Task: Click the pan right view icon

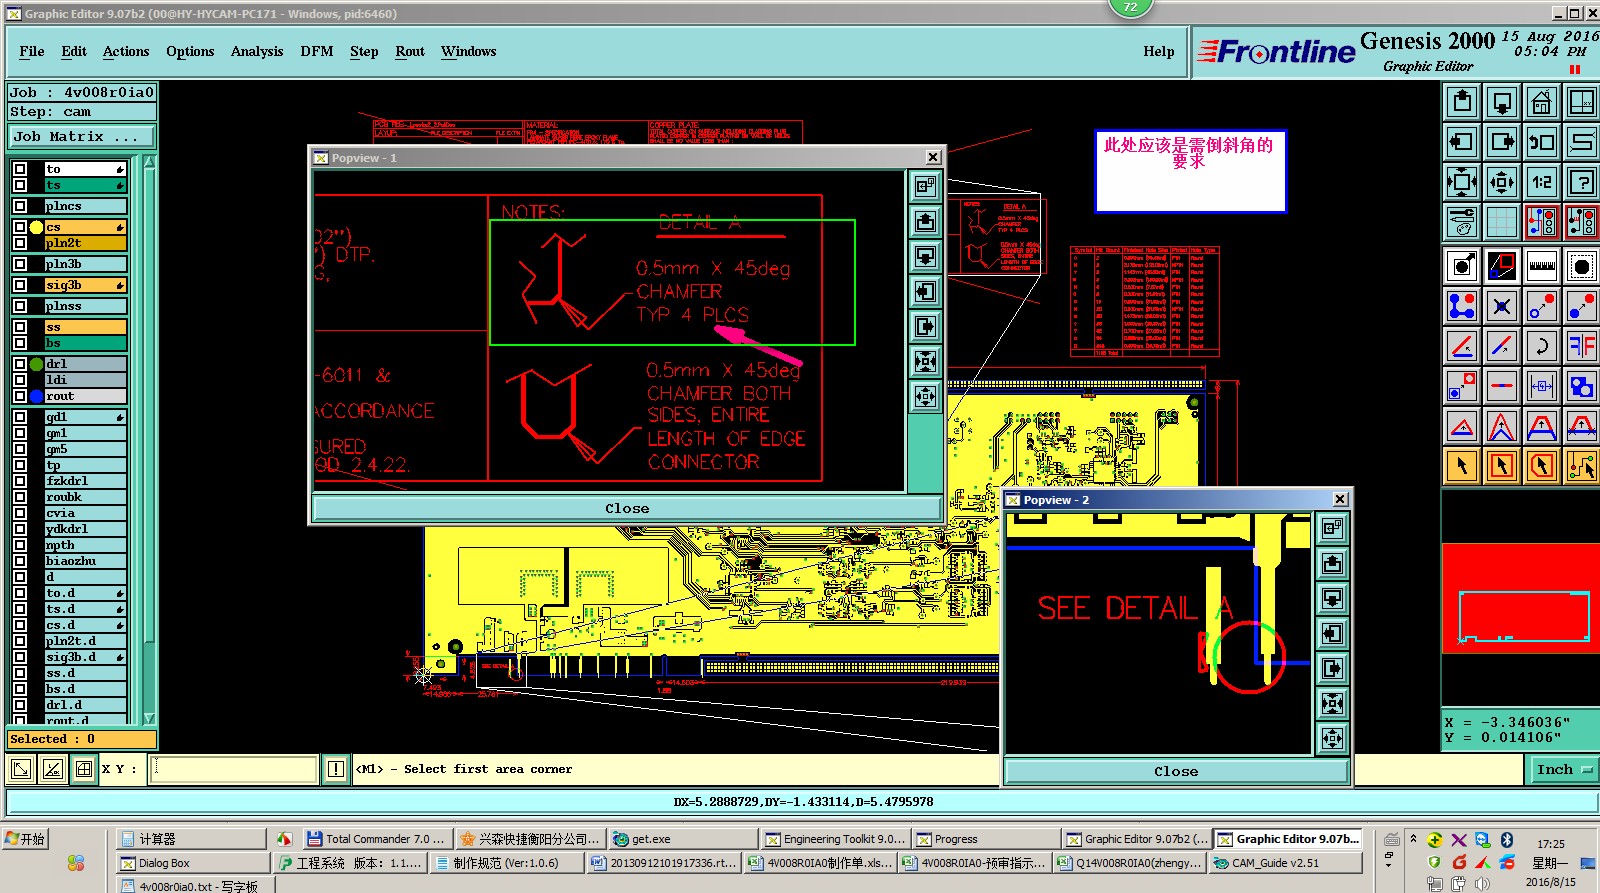Action: 1502,142
